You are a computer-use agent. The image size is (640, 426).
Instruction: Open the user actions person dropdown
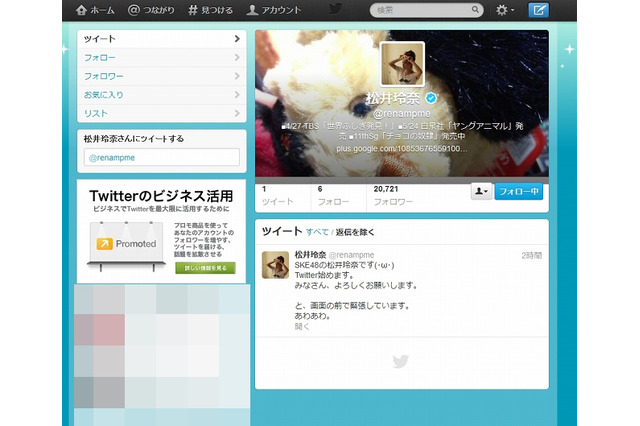pos(481,191)
